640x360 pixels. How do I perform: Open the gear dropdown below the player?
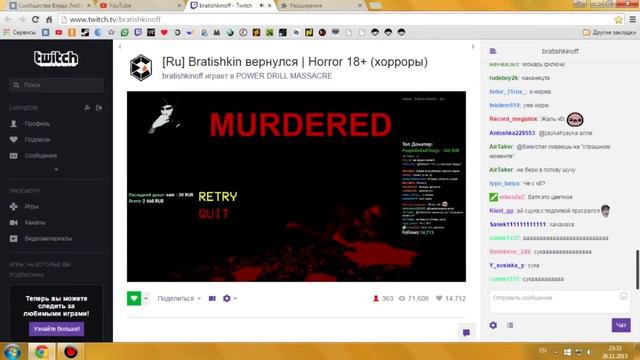point(230,298)
